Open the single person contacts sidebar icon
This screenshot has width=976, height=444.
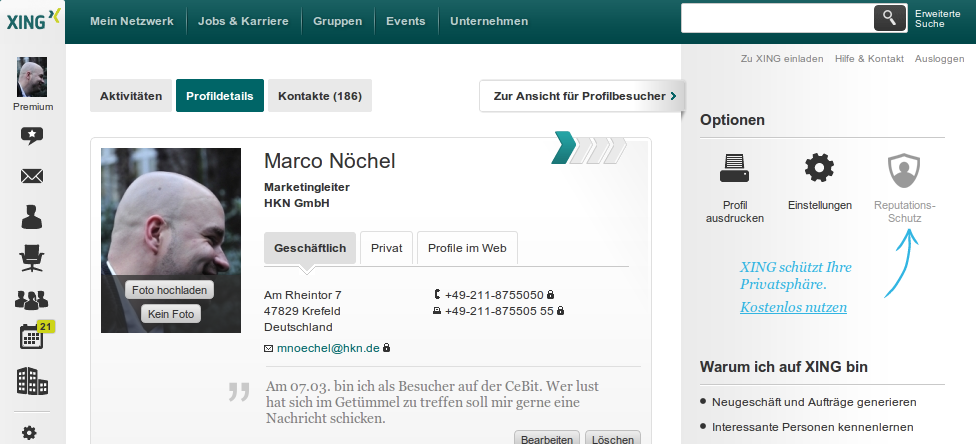(x=32, y=217)
